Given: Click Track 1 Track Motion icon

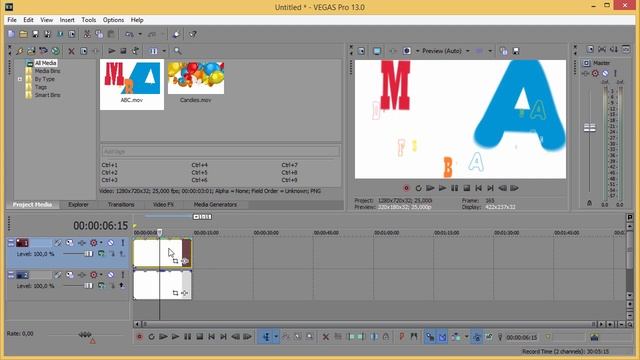Looking at the screenshot, I should click(70, 243).
